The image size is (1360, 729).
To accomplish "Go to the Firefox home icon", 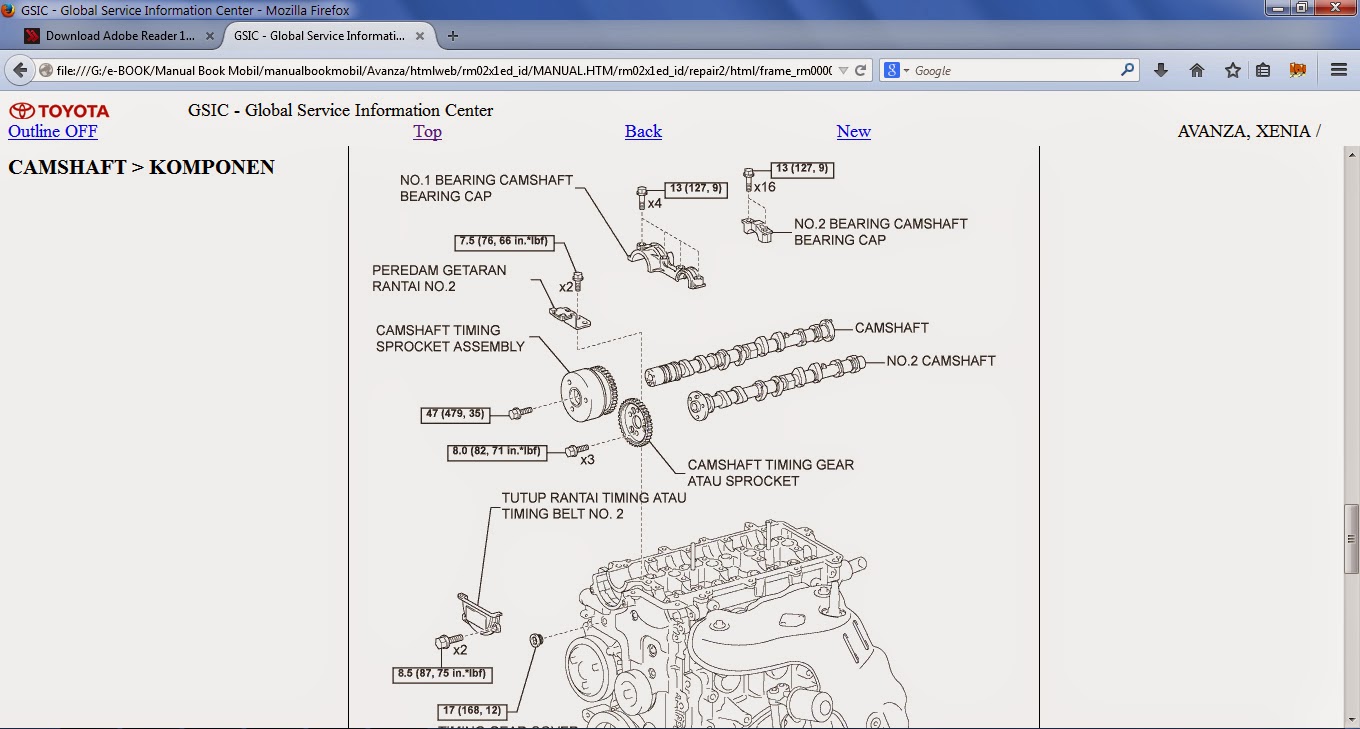I will [1197, 70].
